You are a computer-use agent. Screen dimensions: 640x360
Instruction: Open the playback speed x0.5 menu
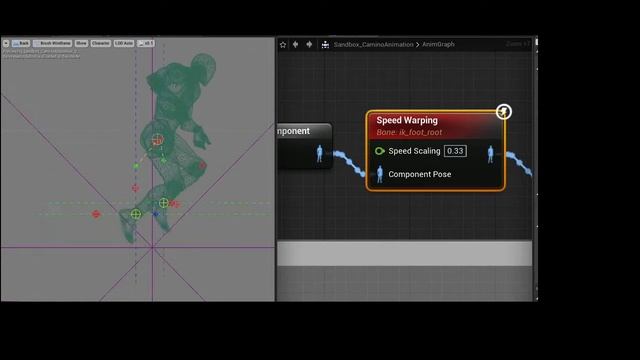(145, 43)
